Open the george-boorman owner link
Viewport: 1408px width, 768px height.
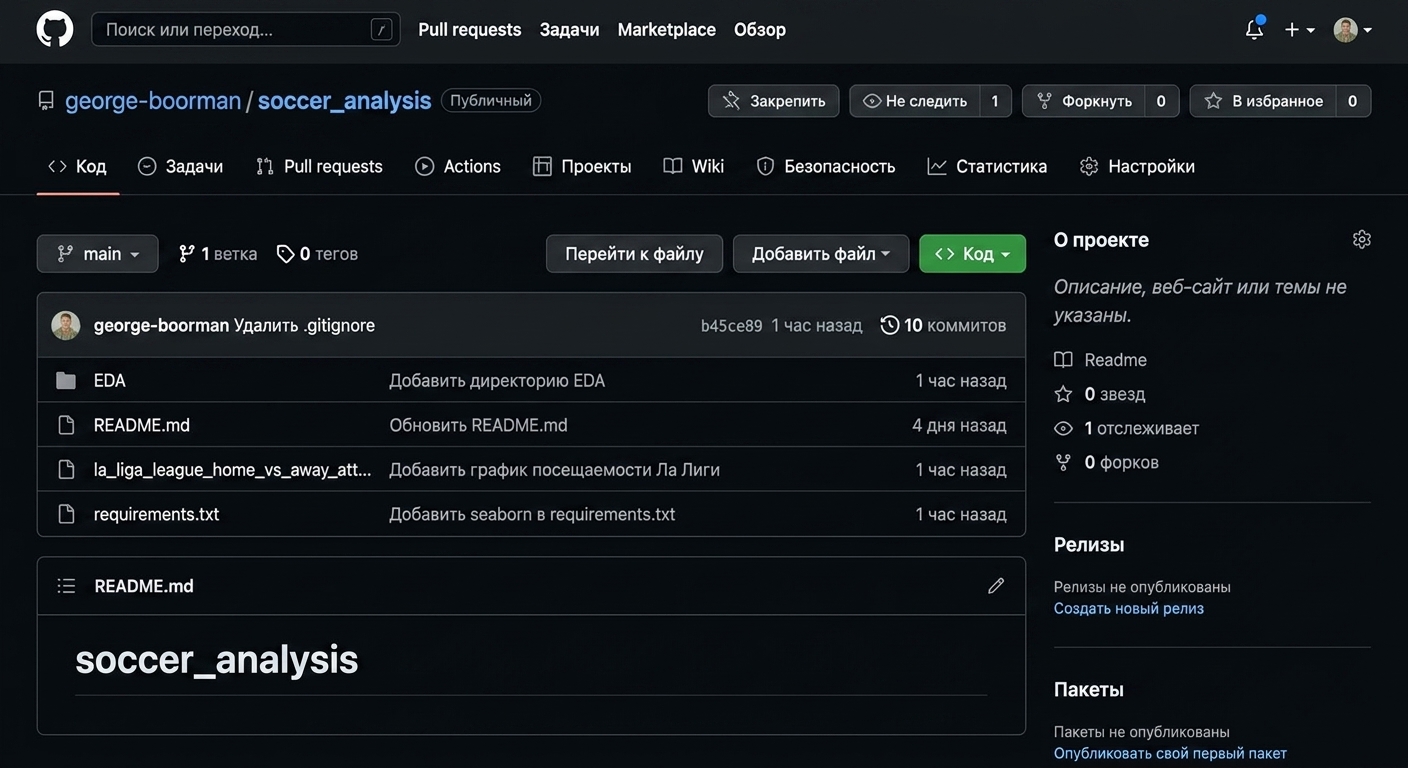tap(153, 101)
